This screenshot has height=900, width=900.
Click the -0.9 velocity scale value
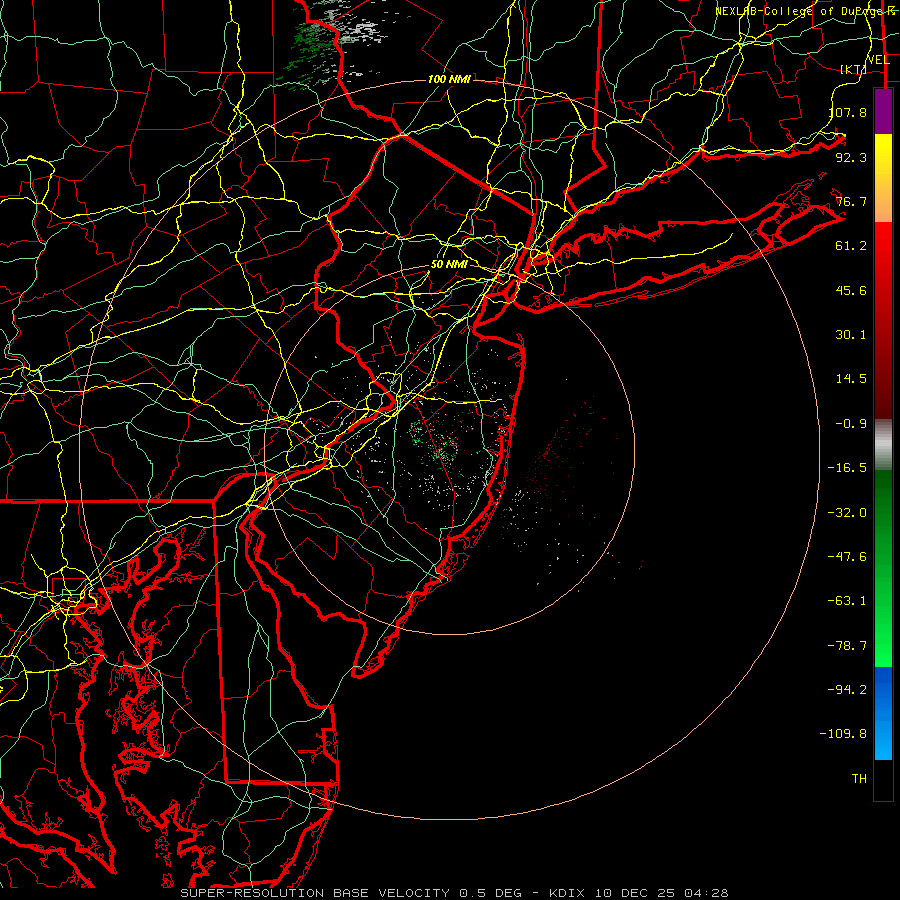851,424
